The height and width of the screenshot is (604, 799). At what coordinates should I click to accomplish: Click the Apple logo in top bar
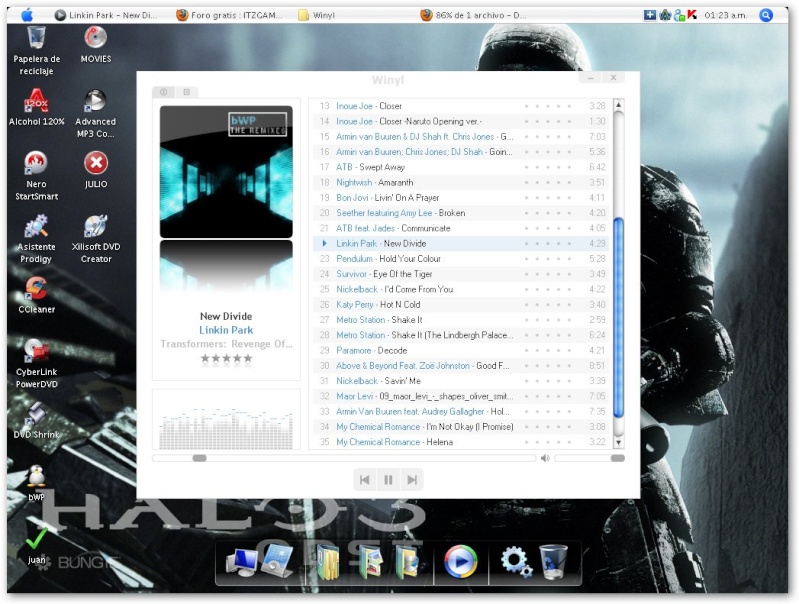(27, 15)
